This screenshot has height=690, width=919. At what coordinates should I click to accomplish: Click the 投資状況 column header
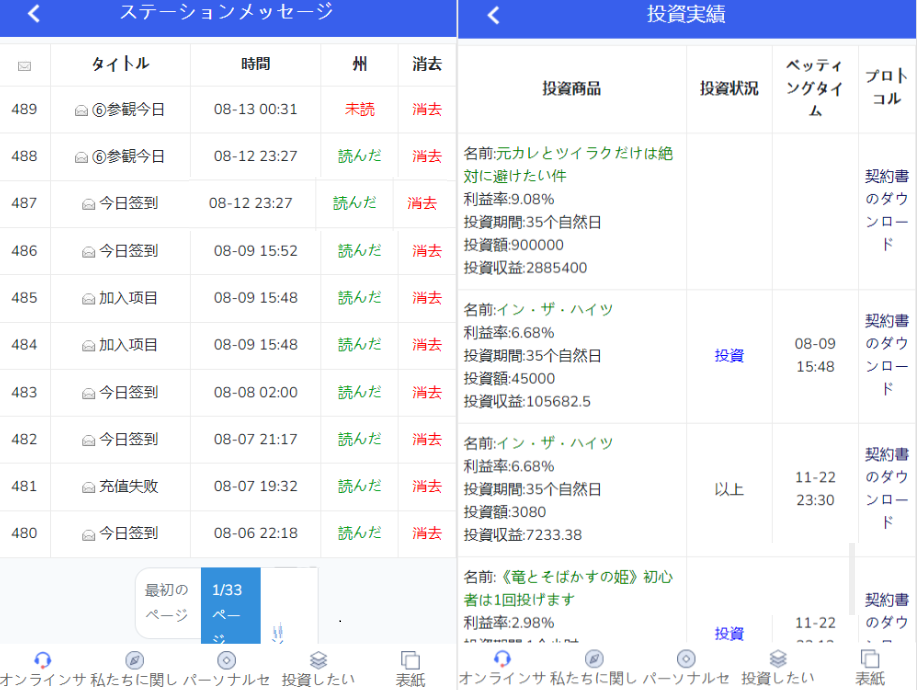pos(729,89)
